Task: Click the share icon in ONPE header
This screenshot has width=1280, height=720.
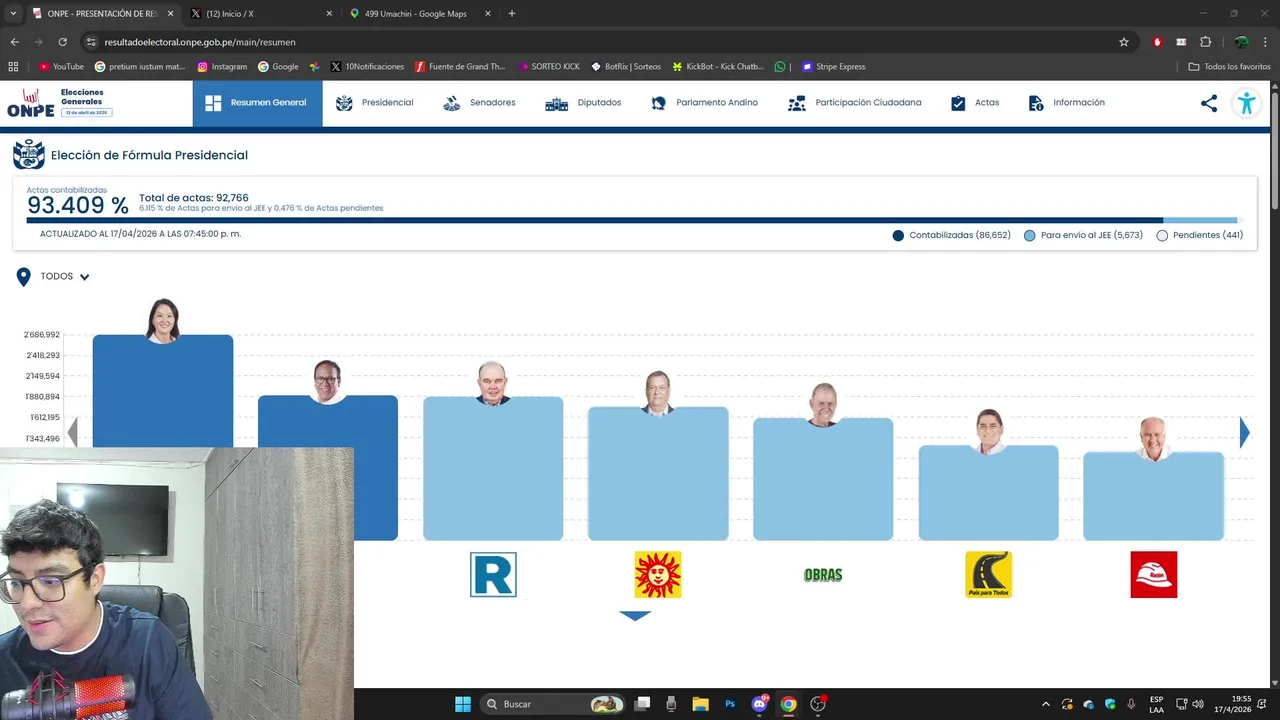Action: [x=1209, y=103]
